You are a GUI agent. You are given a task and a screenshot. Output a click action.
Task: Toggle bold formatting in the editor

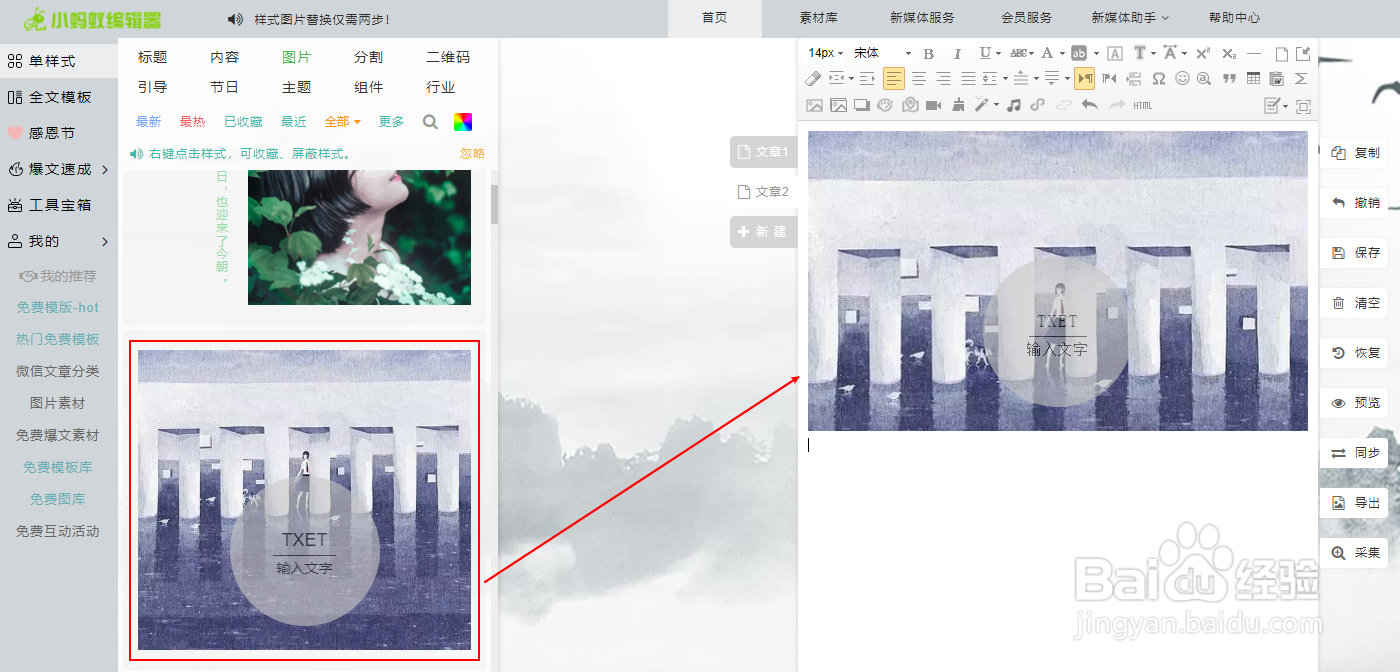pyautogui.click(x=928, y=54)
